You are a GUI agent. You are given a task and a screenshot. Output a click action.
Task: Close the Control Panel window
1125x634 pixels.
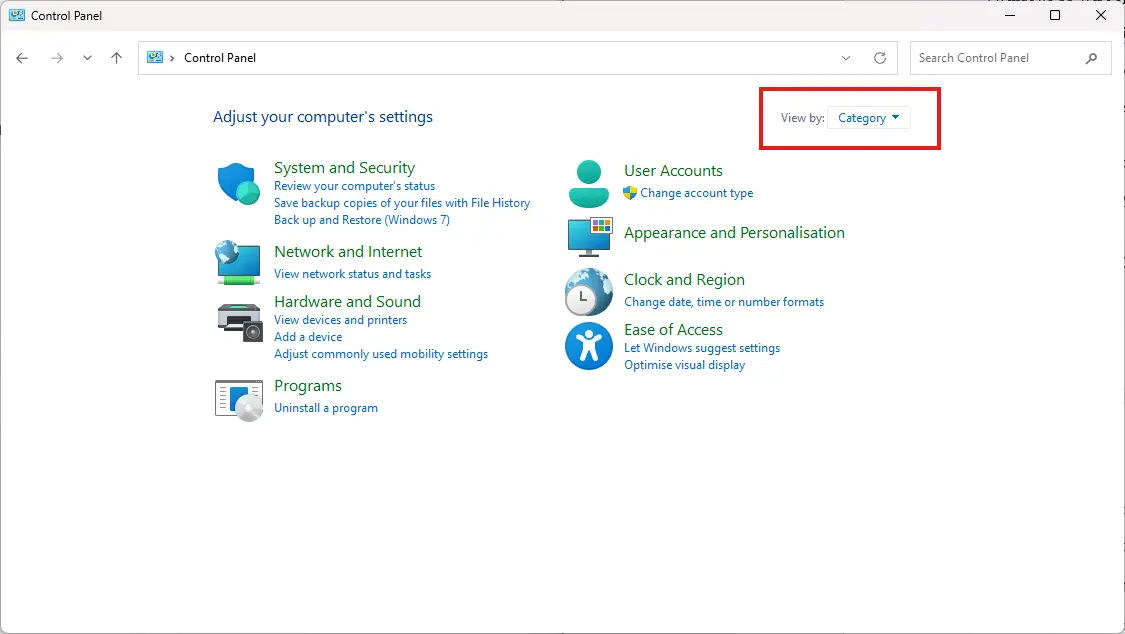(x=1101, y=15)
